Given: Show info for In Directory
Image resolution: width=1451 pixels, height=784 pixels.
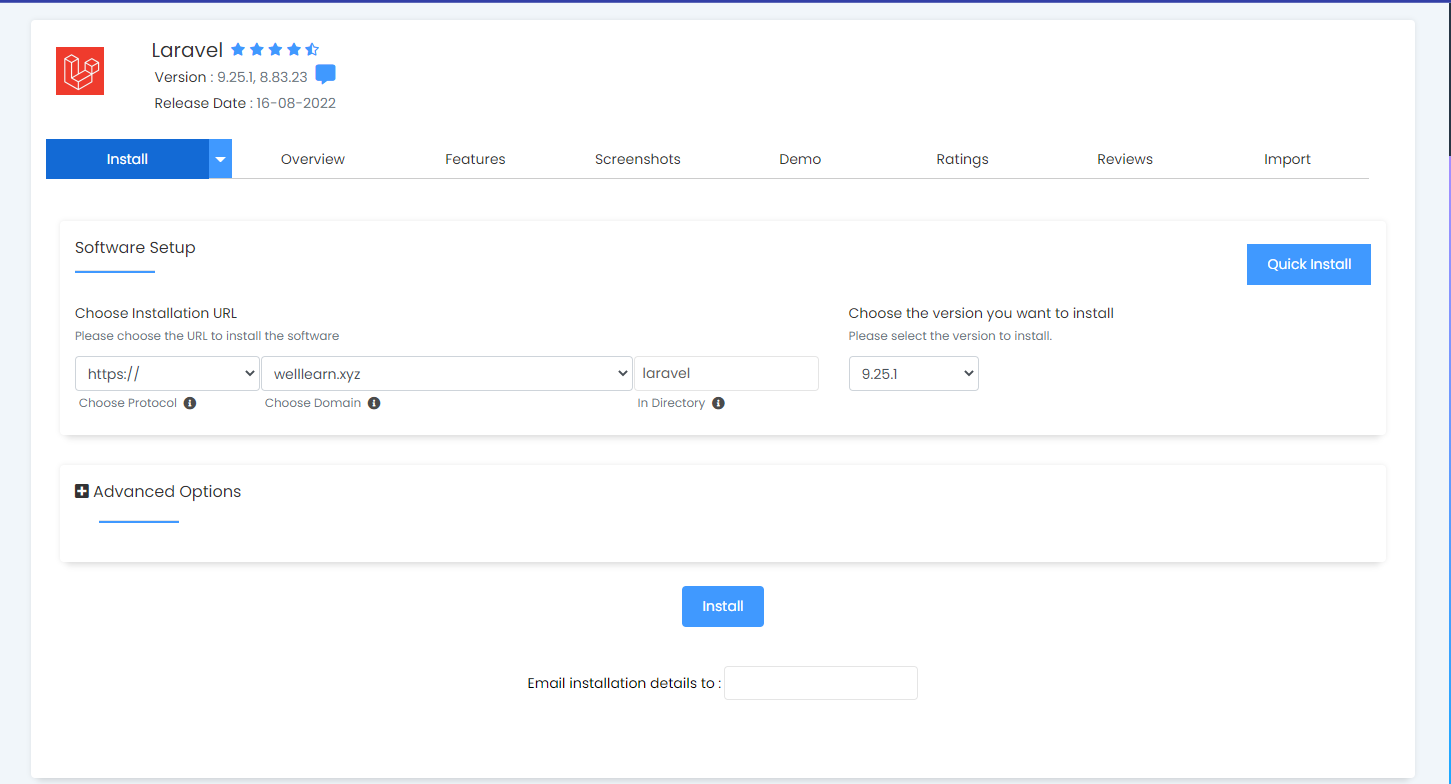Looking at the screenshot, I should [x=718, y=403].
